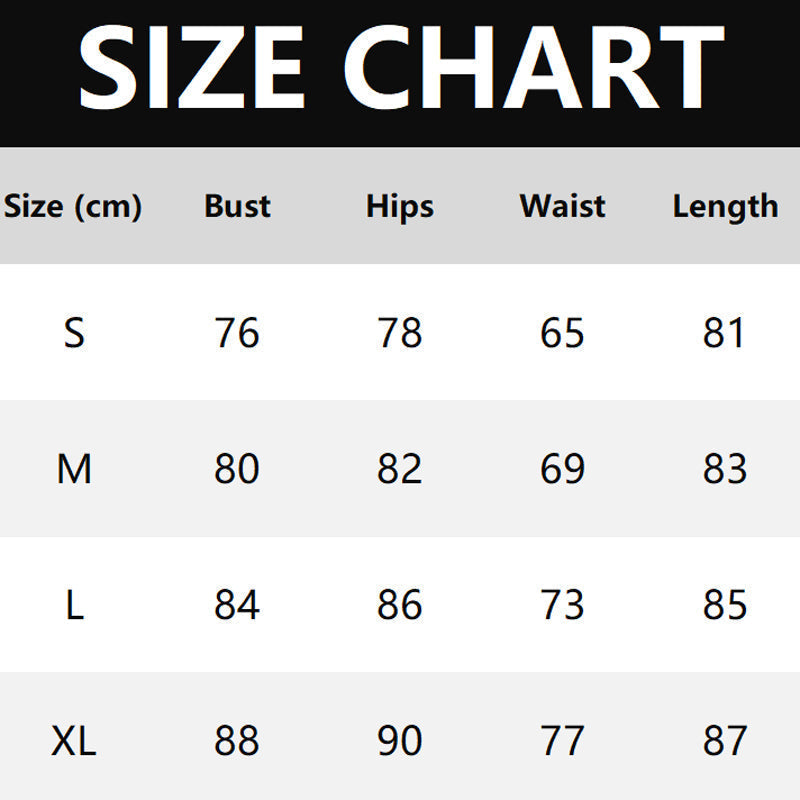Click the hips value 90 for size XL

coord(400,741)
